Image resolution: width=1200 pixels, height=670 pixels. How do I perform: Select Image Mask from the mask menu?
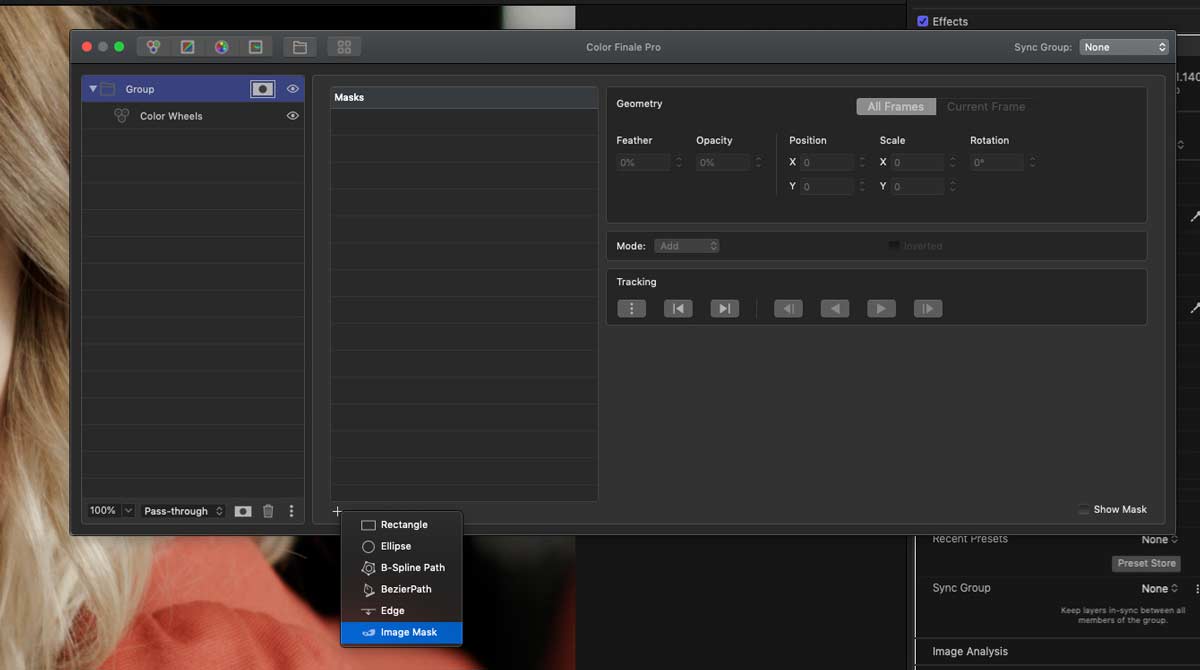401,632
